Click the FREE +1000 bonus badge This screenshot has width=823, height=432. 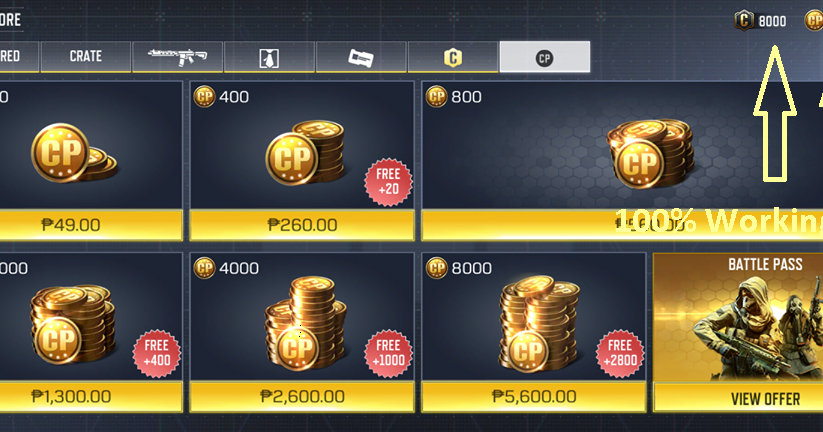tap(388, 353)
